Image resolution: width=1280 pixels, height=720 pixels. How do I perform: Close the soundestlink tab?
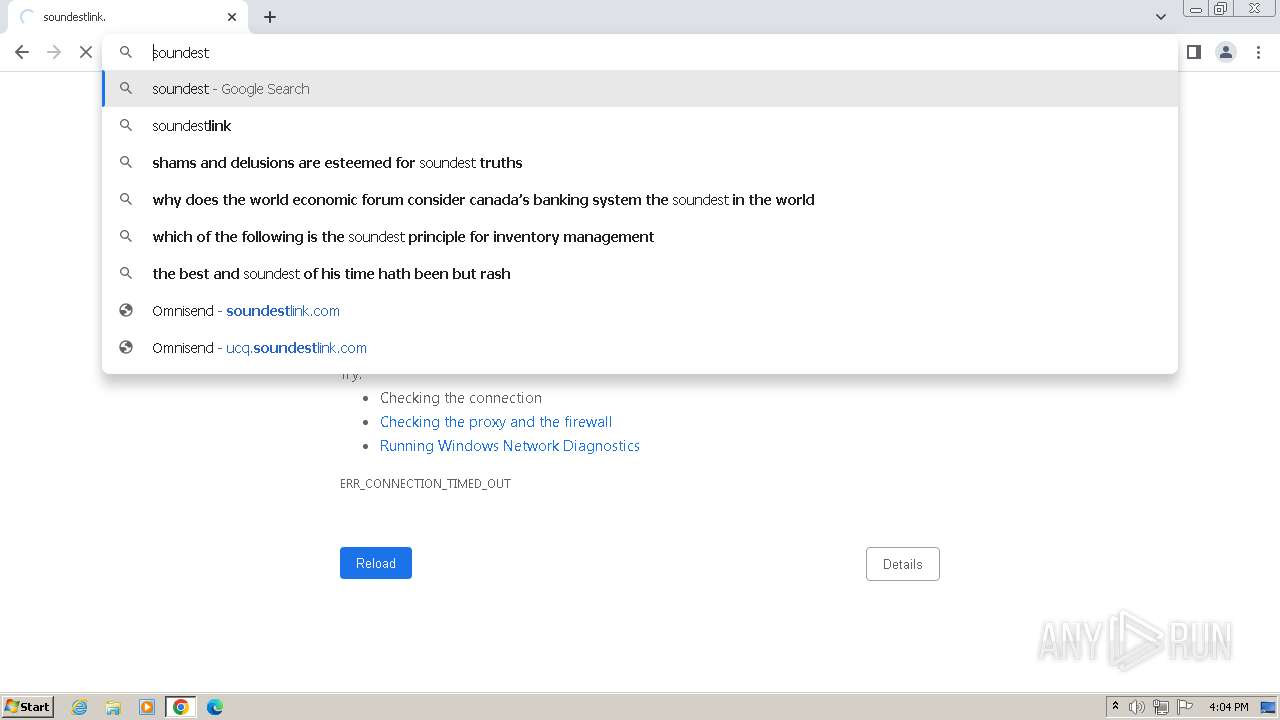pyautogui.click(x=232, y=17)
